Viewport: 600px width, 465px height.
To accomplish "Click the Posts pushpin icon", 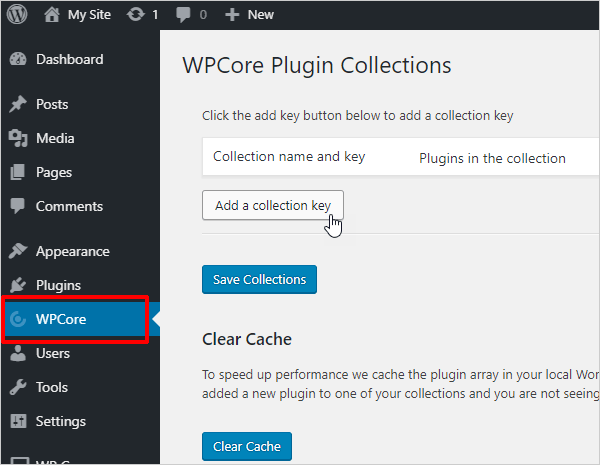I will (x=18, y=104).
